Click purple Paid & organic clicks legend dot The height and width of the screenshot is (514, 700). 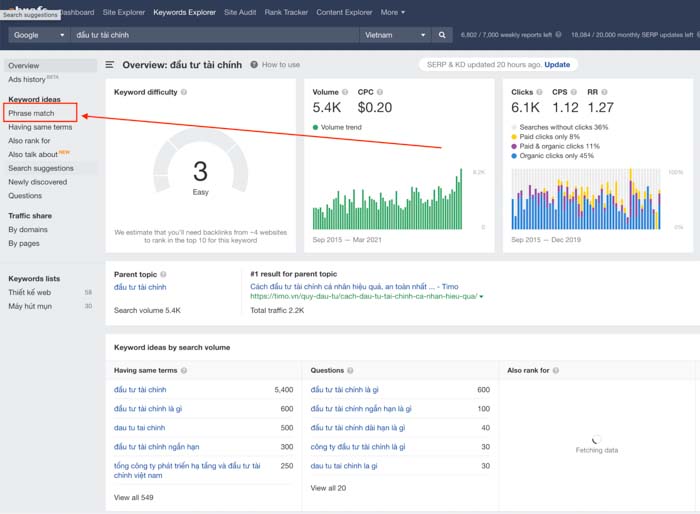pyautogui.click(x=514, y=146)
